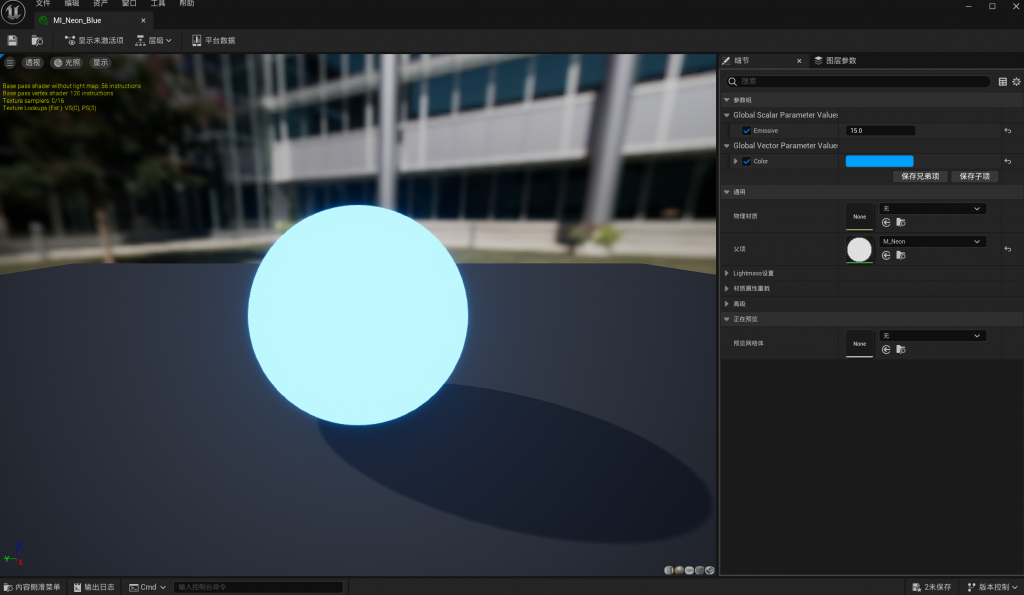The height and width of the screenshot is (595, 1024).
Task: Click the 保存子项 save child button
Action: pos(974,176)
